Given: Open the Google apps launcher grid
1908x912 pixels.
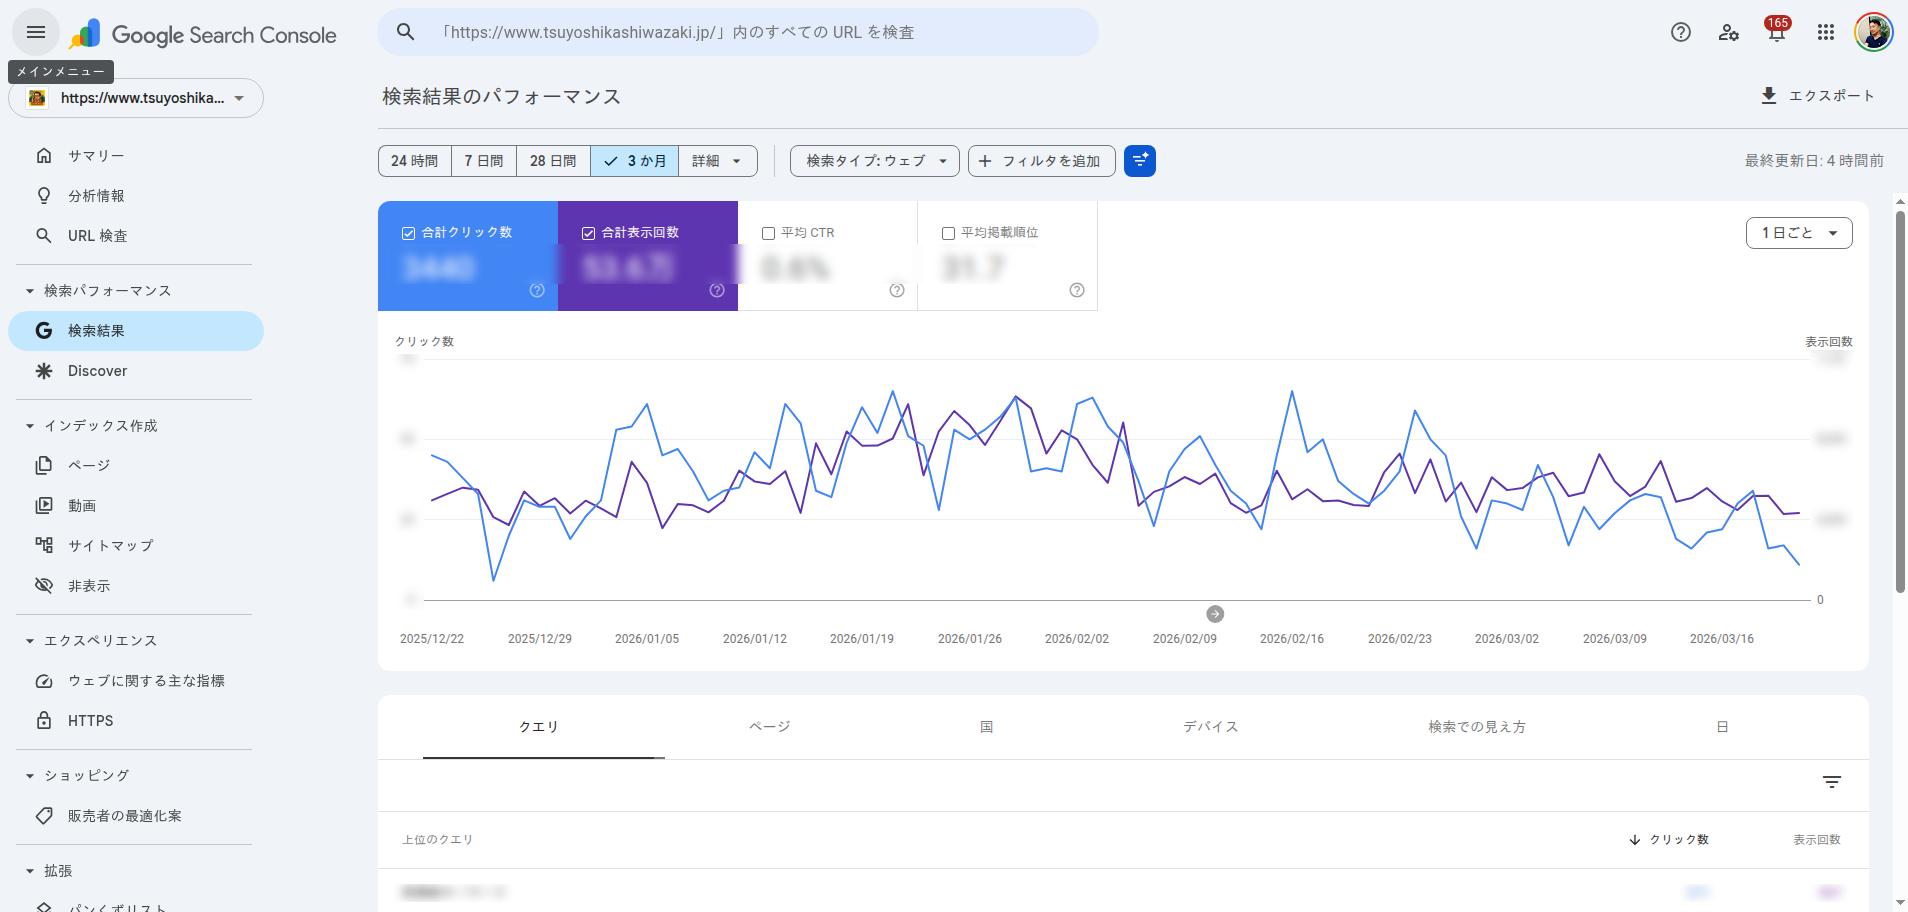Looking at the screenshot, I should [x=1825, y=32].
